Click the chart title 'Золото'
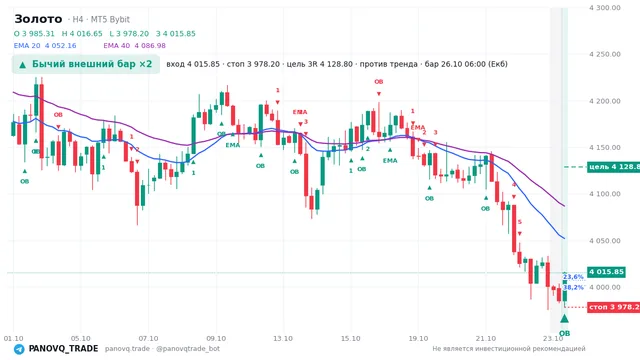Image resolution: width=640 pixels, height=360 pixels. [38, 19]
